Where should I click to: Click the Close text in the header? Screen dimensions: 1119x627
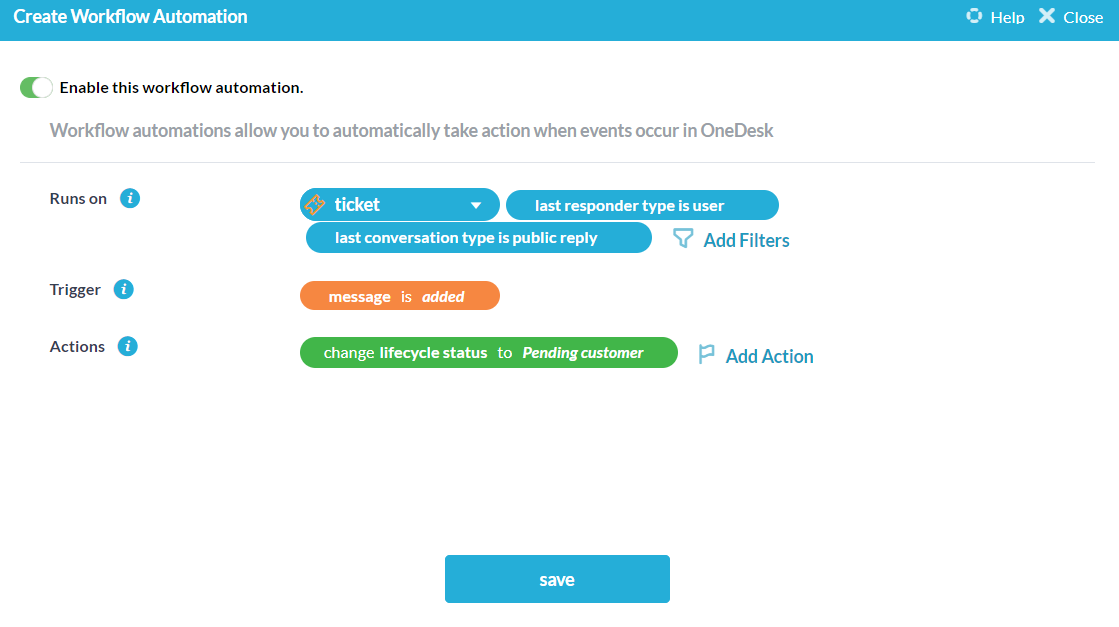1083,17
